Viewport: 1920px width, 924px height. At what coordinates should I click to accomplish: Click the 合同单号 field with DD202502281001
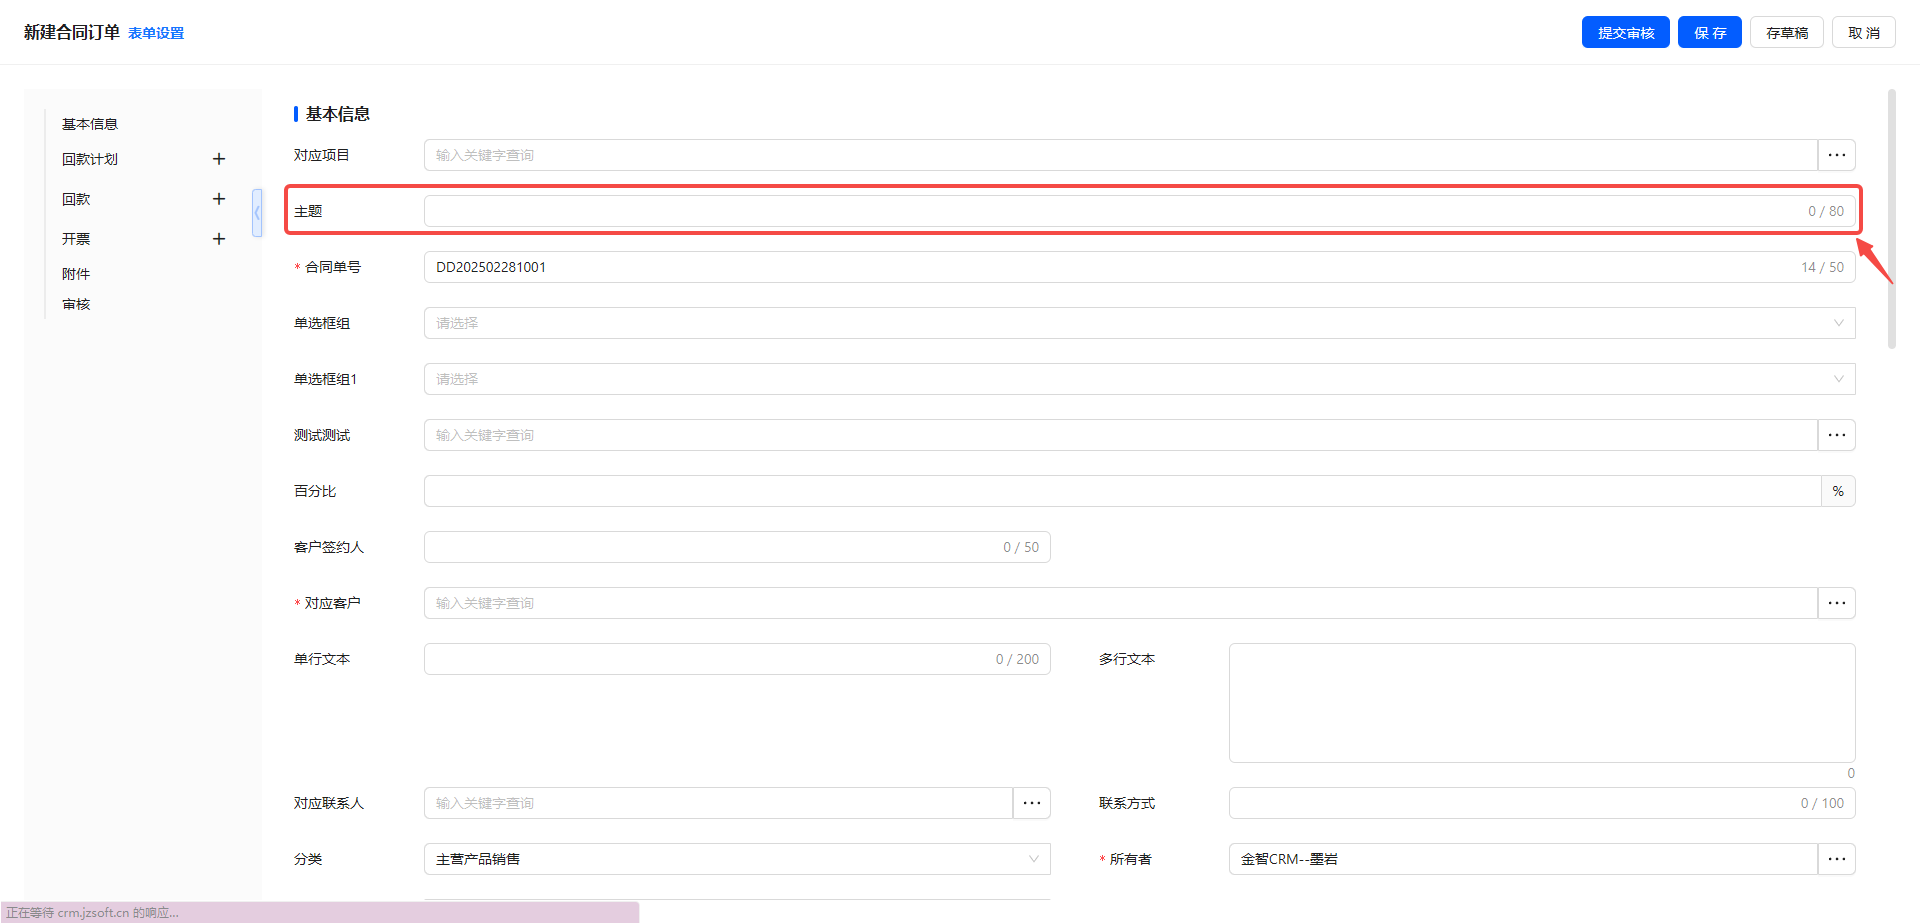coord(1140,267)
